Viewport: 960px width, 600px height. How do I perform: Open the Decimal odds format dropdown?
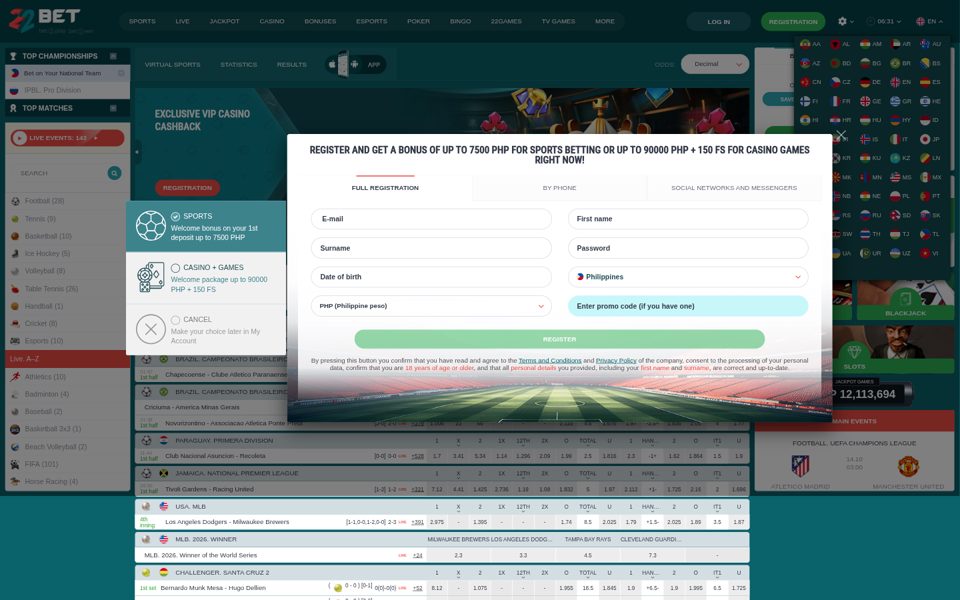click(715, 64)
